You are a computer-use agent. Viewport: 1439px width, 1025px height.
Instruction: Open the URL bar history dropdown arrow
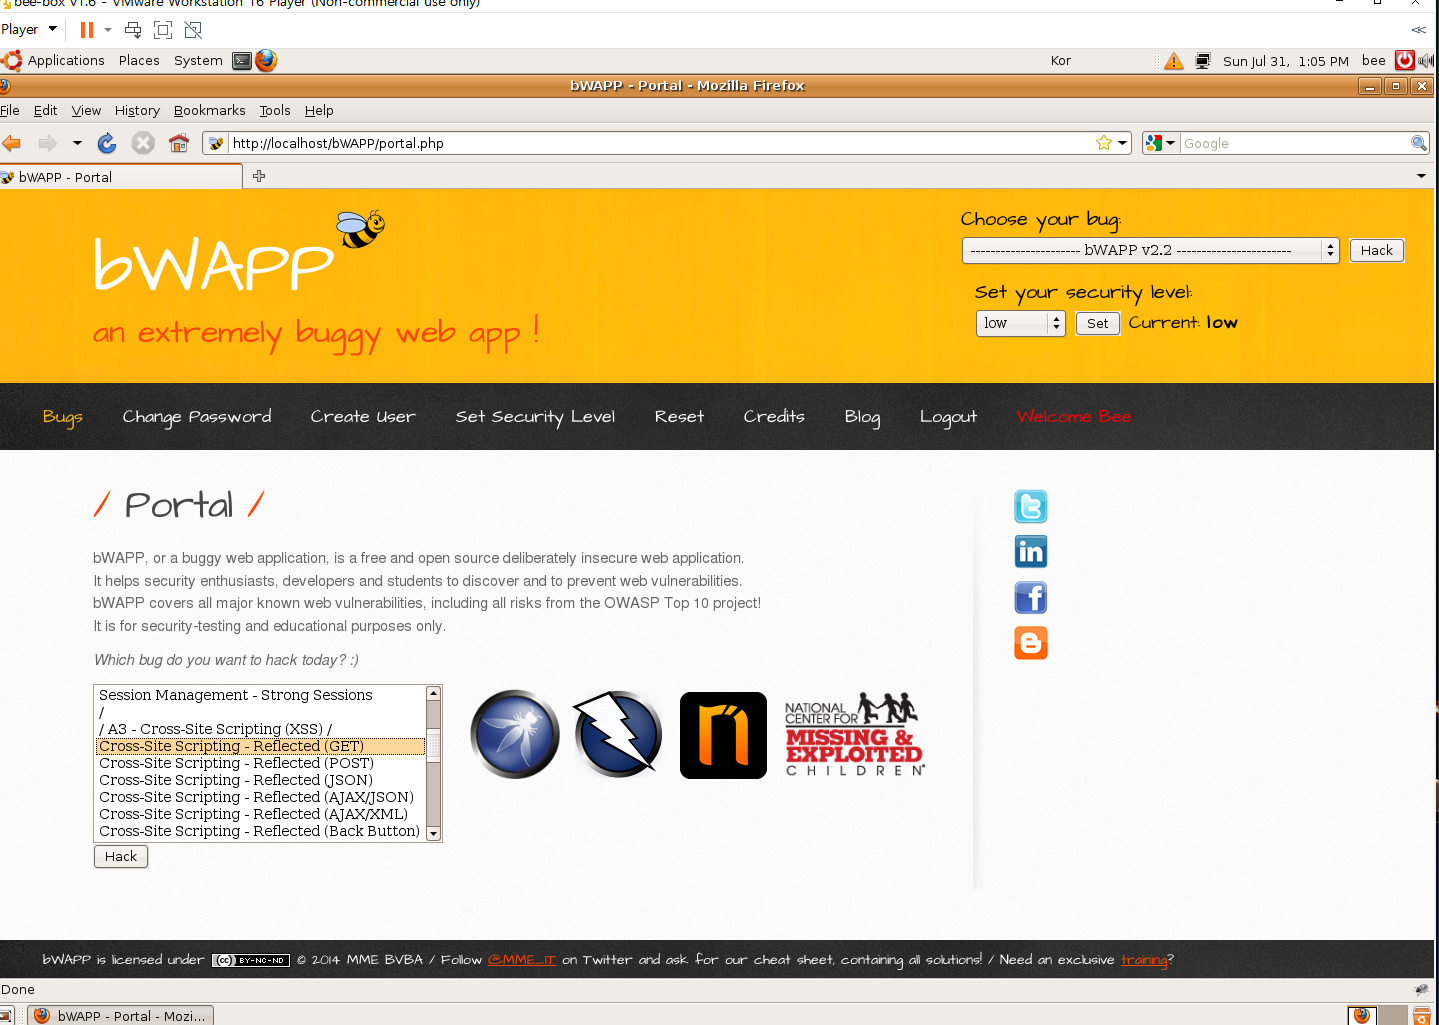(x=1122, y=143)
